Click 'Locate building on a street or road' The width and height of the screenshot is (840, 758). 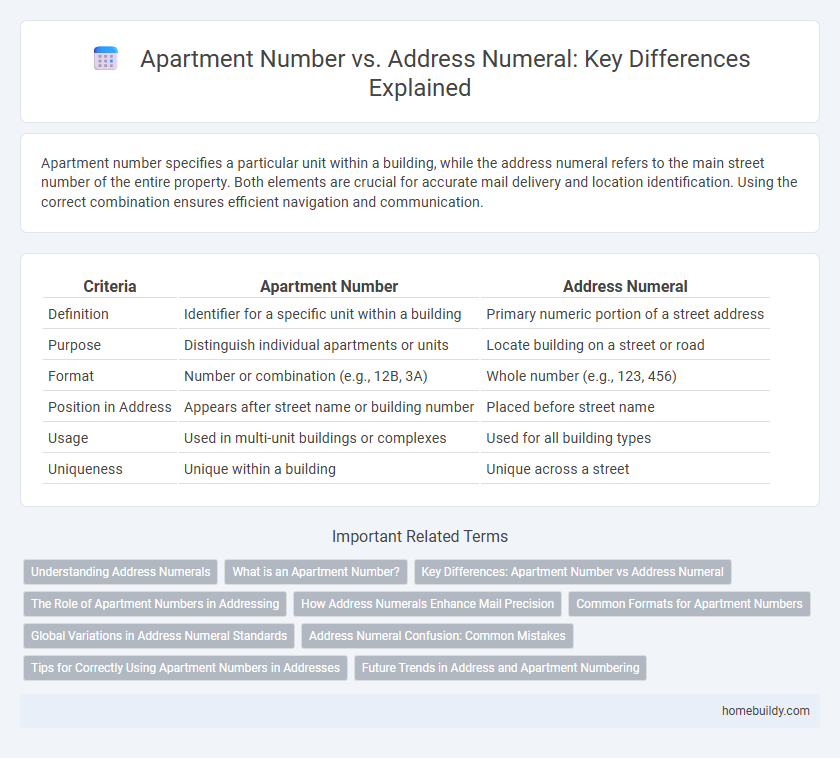coord(595,345)
